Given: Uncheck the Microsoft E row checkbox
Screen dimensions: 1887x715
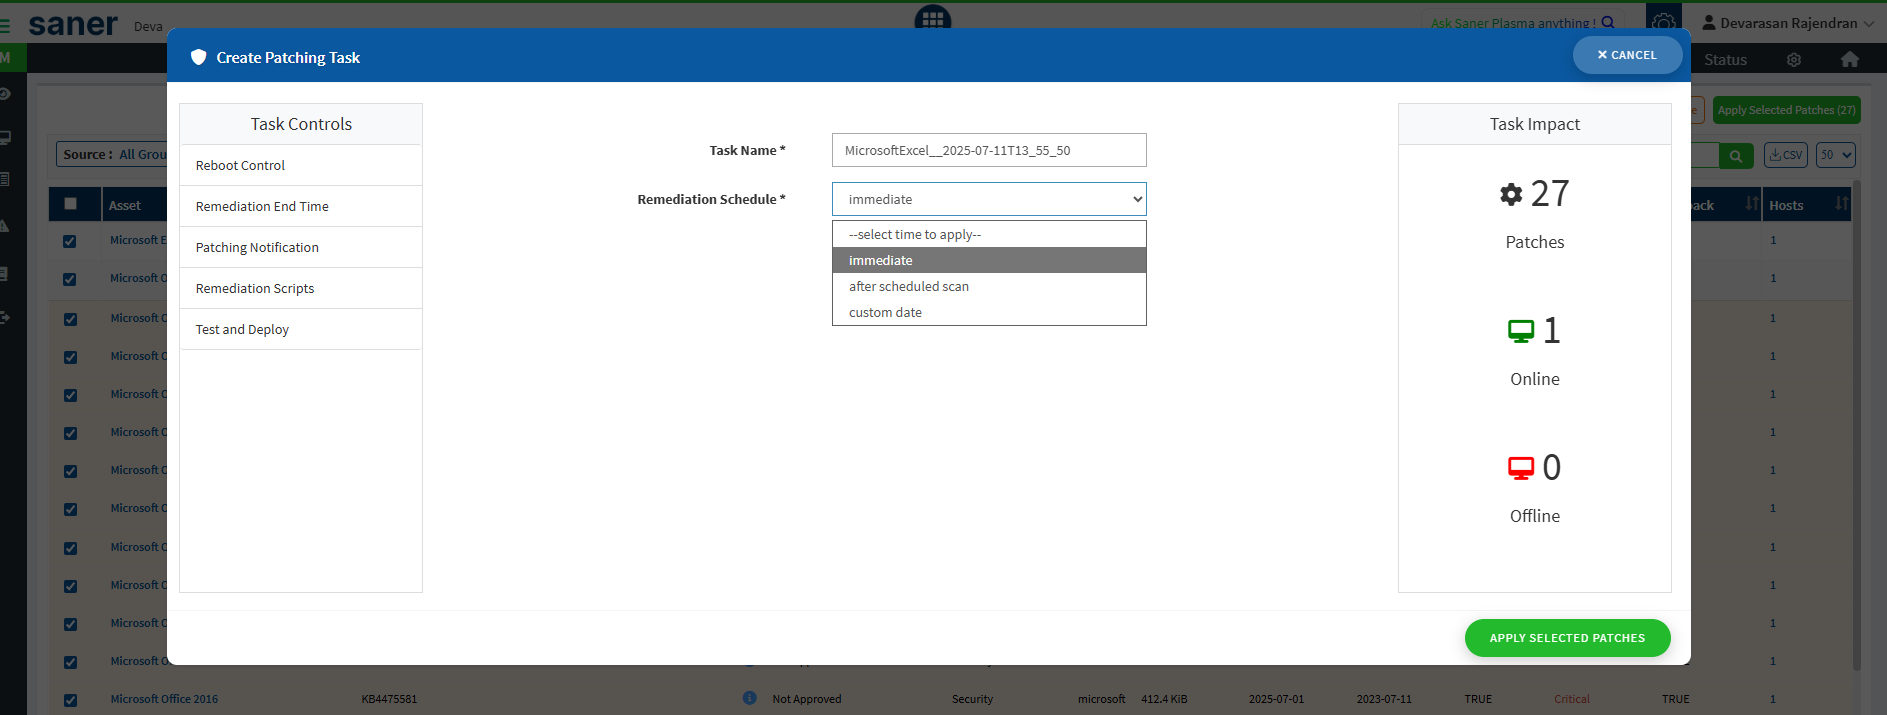Looking at the screenshot, I should (70, 241).
